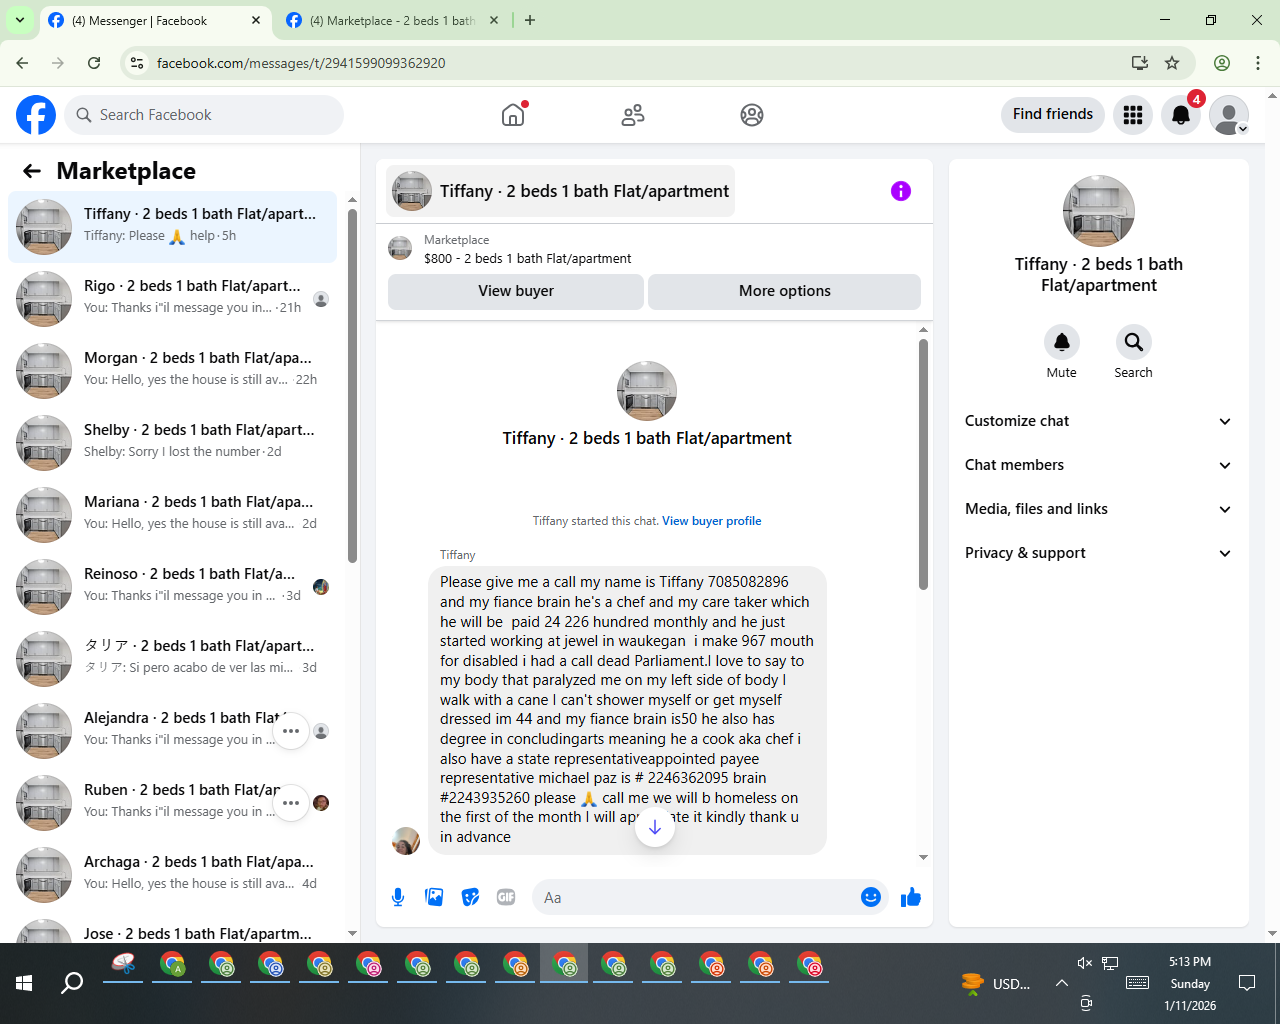This screenshot has height=1024, width=1280.
Task: Expand Privacy & support section
Action: coord(1099,553)
